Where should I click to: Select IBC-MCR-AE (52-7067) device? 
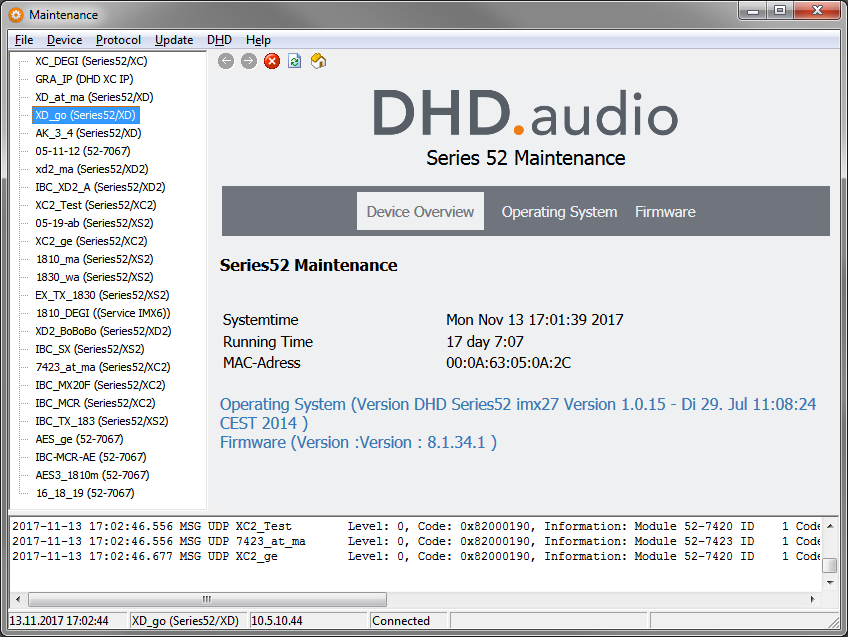[x=91, y=457]
